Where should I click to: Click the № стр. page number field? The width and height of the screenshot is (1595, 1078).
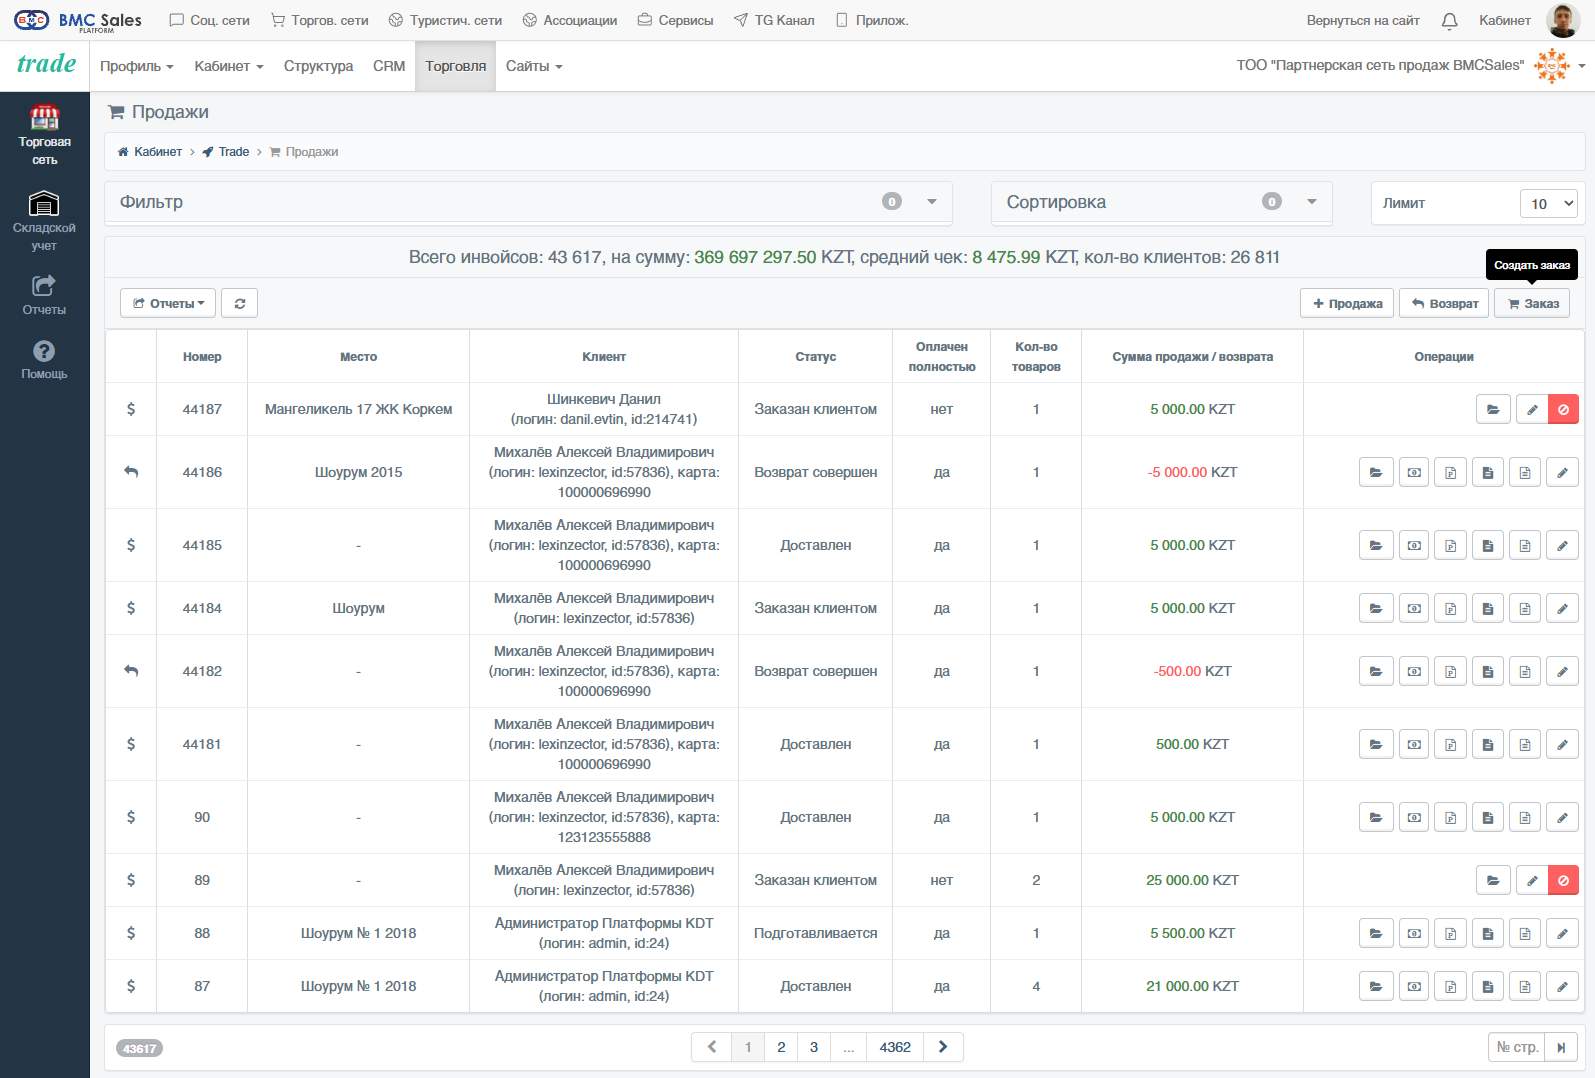1517,1047
